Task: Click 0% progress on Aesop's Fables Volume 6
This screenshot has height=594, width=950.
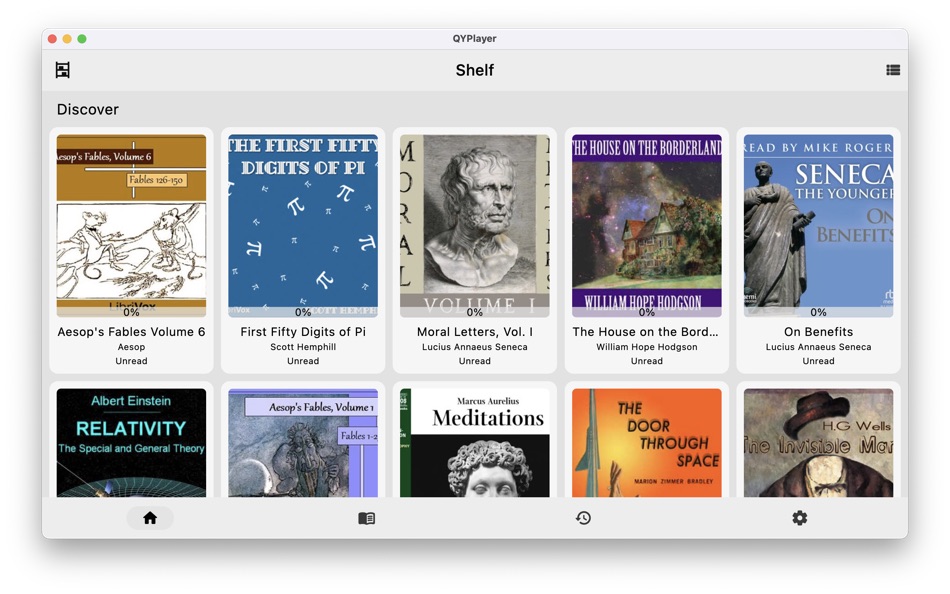Action: click(131, 312)
